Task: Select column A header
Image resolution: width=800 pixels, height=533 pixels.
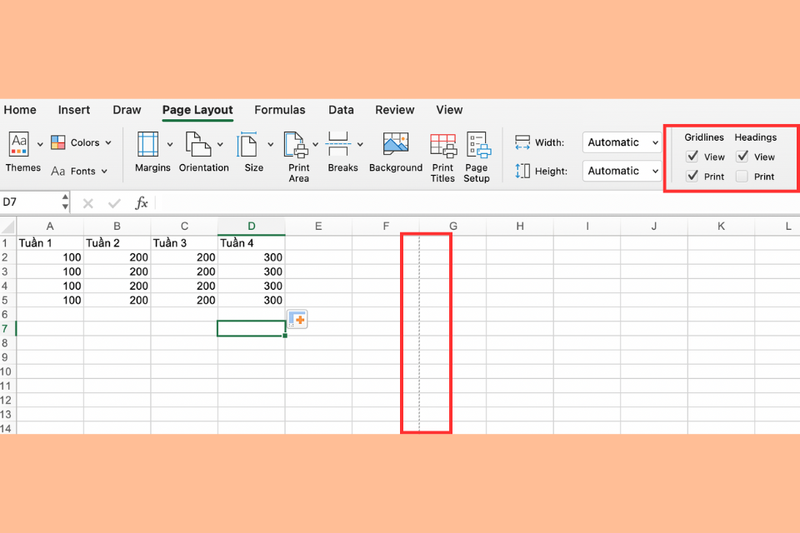Action: [49, 226]
